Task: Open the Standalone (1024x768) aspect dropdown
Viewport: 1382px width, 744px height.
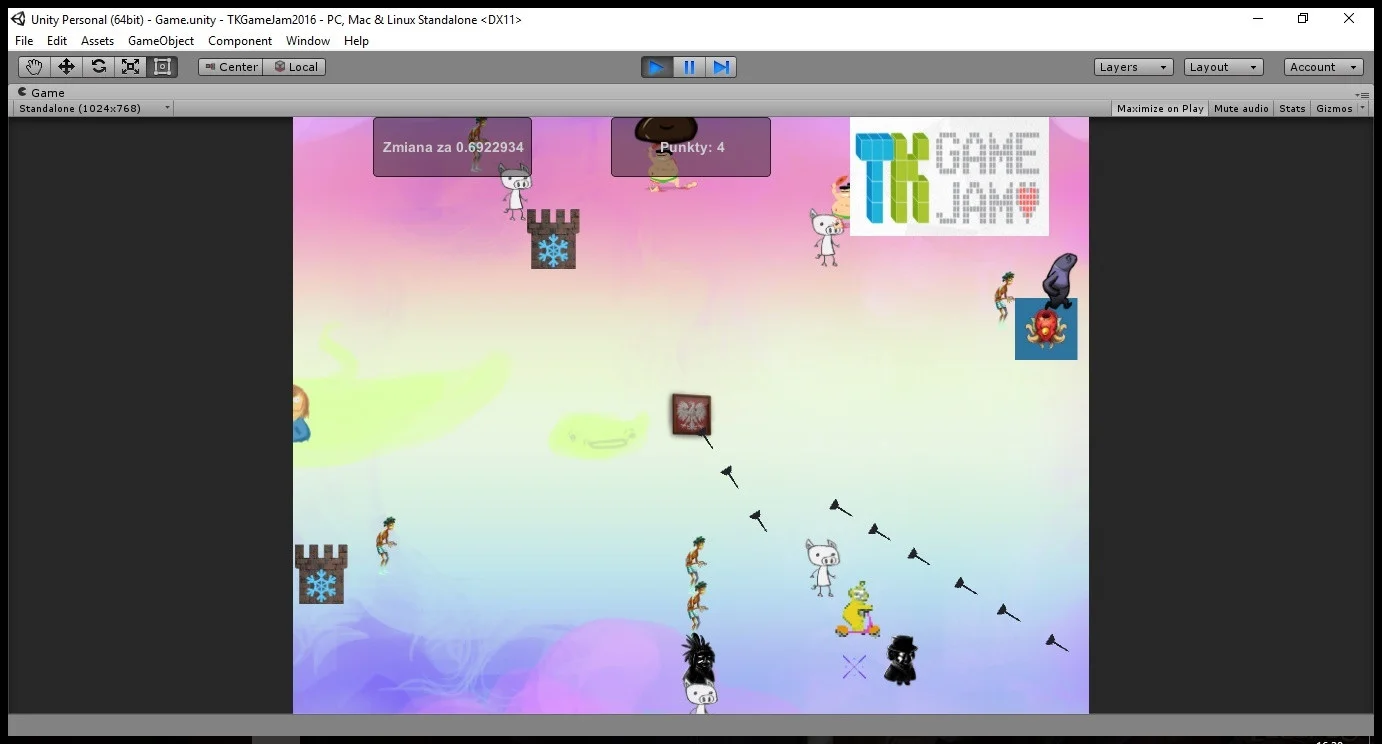Action: click(x=94, y=108)
